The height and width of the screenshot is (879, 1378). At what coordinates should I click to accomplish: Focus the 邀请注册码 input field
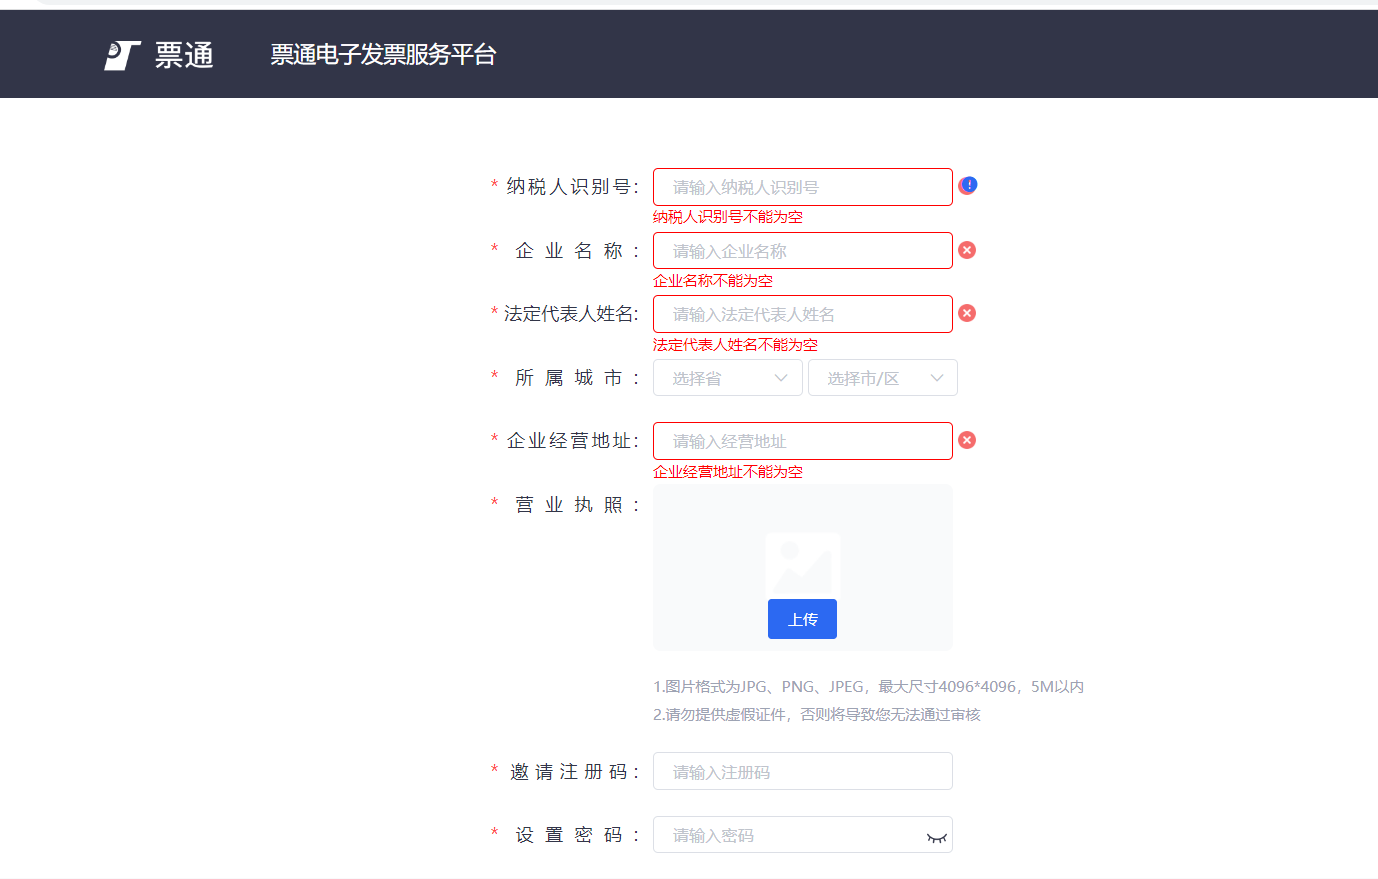click(x=803, y=771)
